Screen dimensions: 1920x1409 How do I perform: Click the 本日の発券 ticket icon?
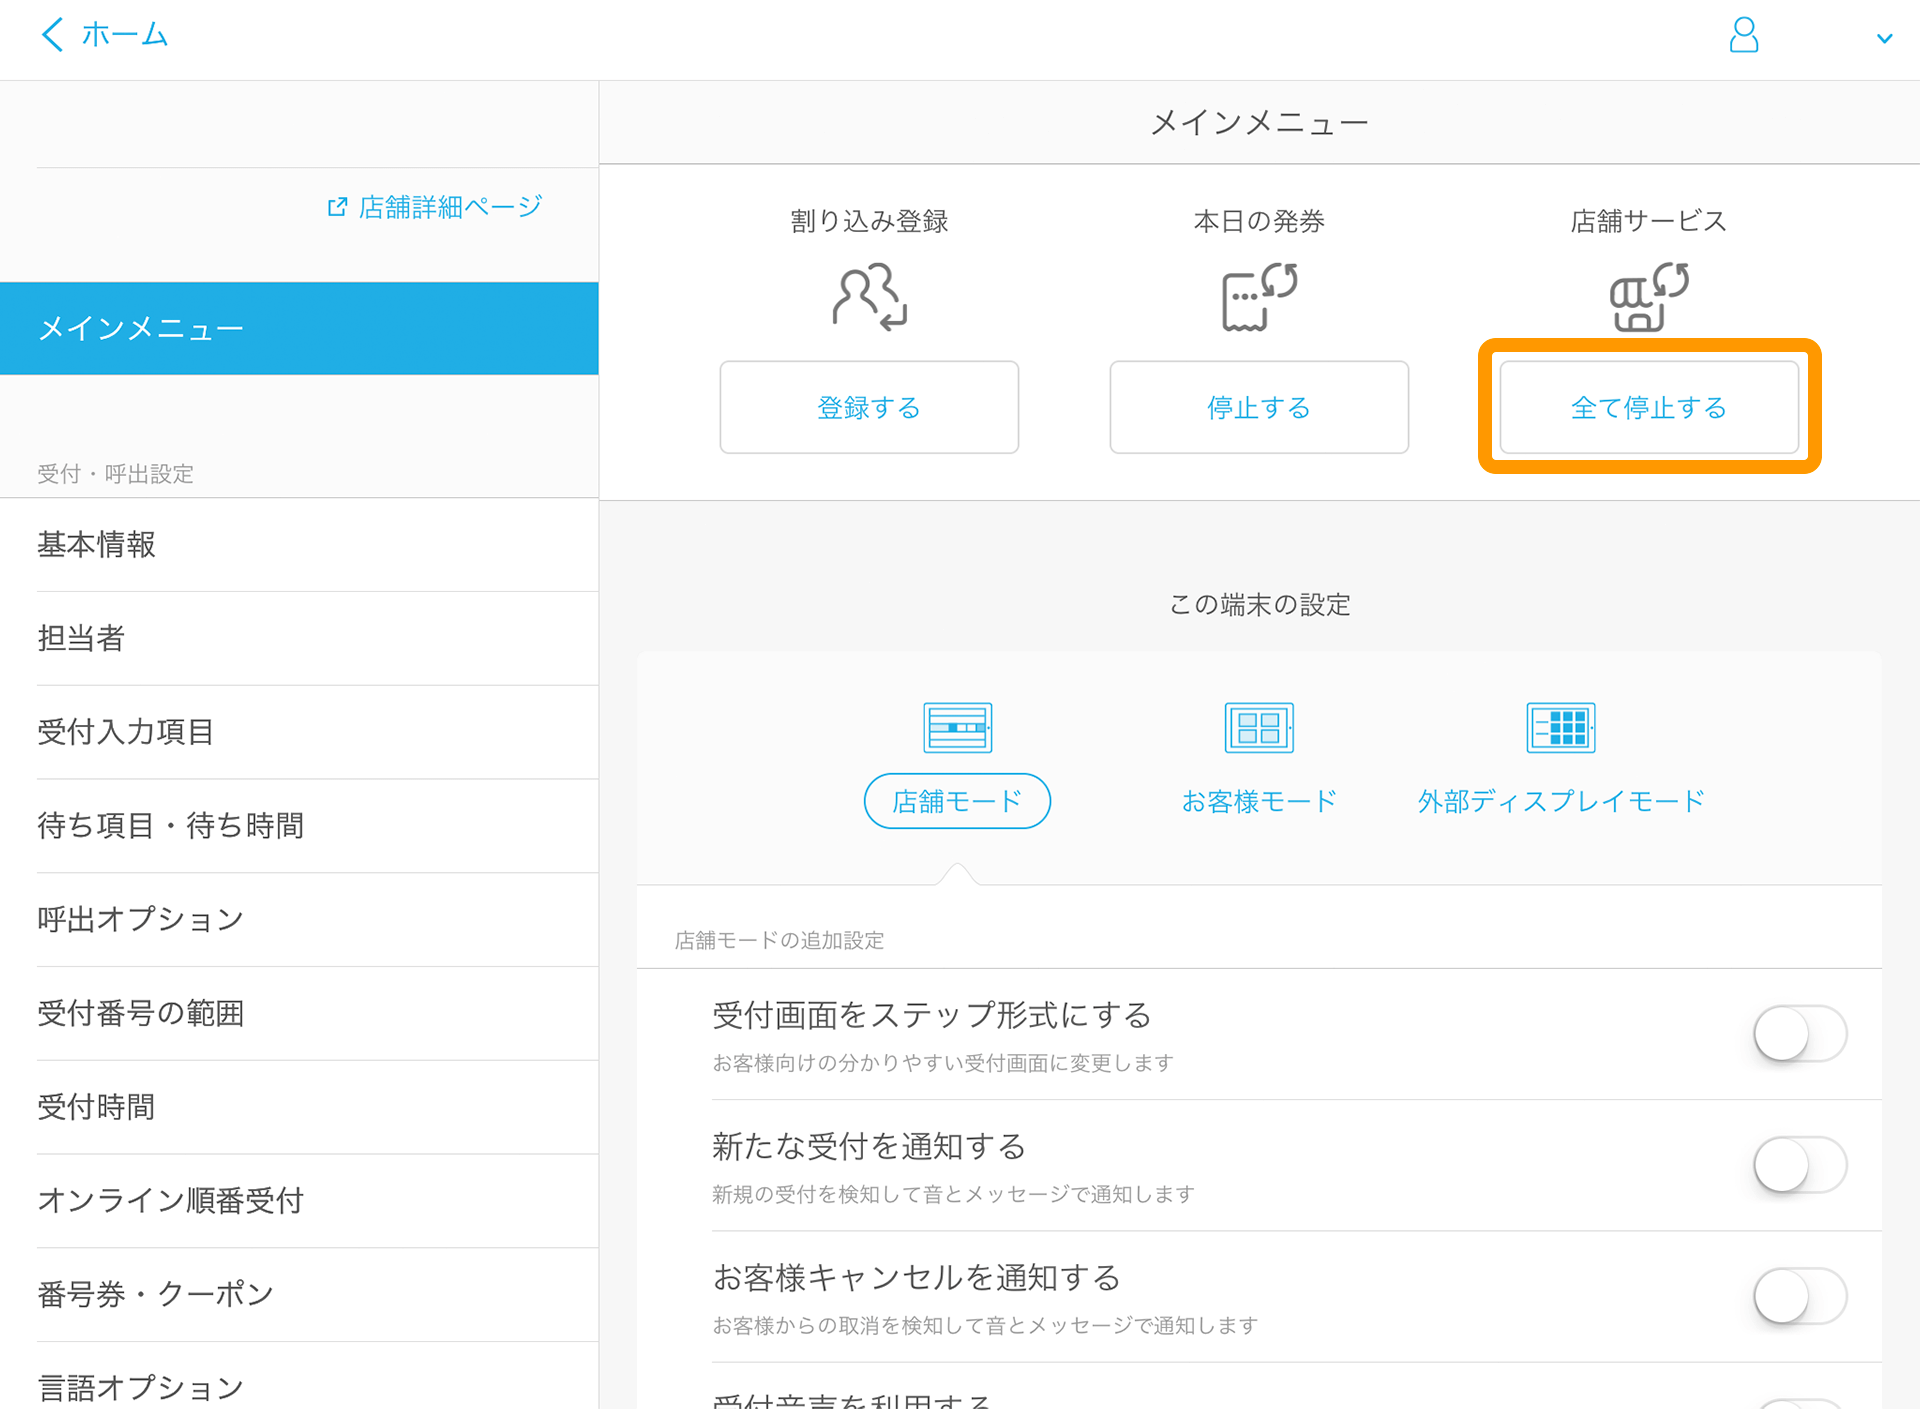[1259, 297]
